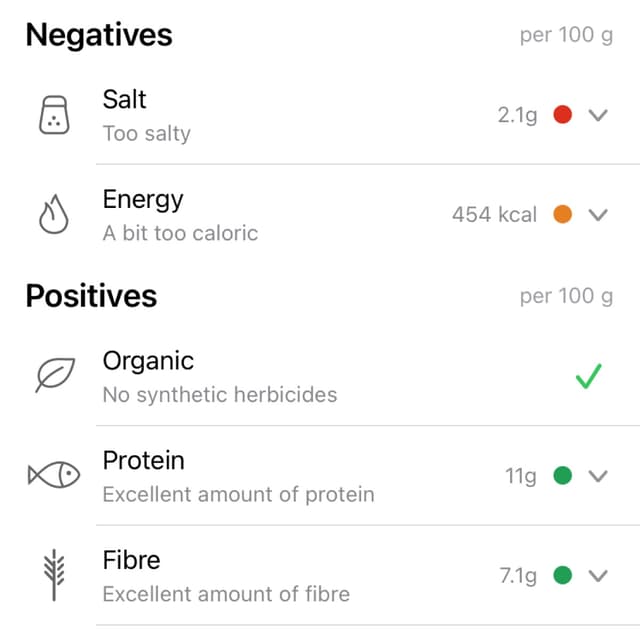The width and height of the screenshot is (640, 640).
Task: Expand the Fibre details chevron
Action: click(x=598, y=576)
